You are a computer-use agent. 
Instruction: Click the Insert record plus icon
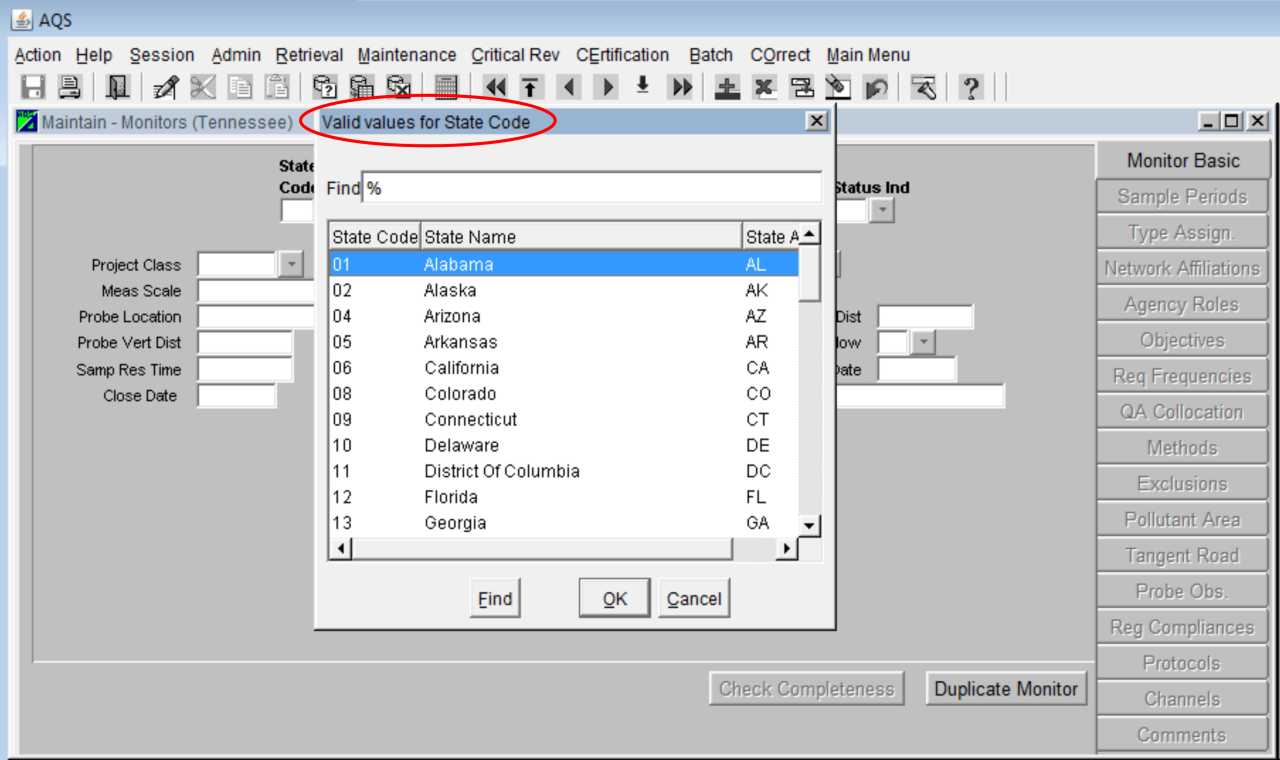pyautogui.click(x=727, y=88)
